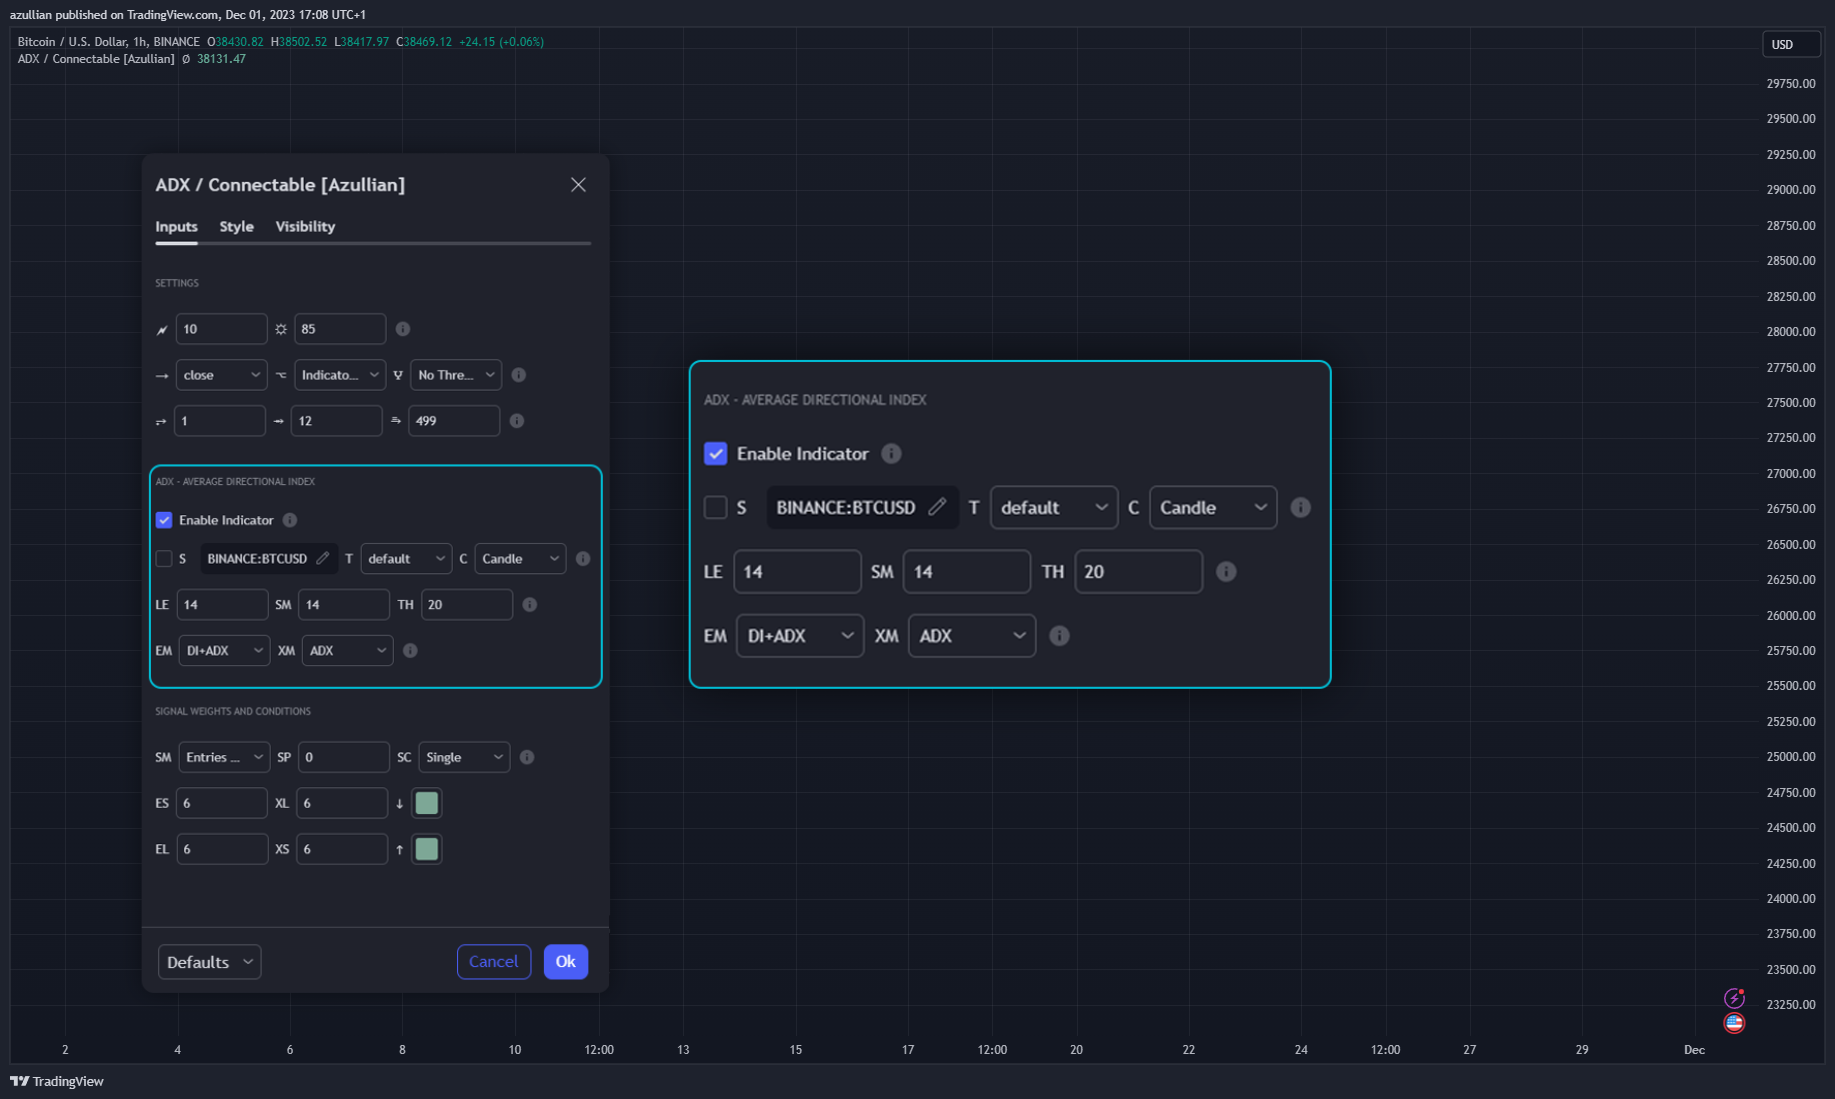This screenshot has height=1099, width=1835.
Task: Open the C Candle dropdown in enlarged panel
Action: (x=1213, y=507)
